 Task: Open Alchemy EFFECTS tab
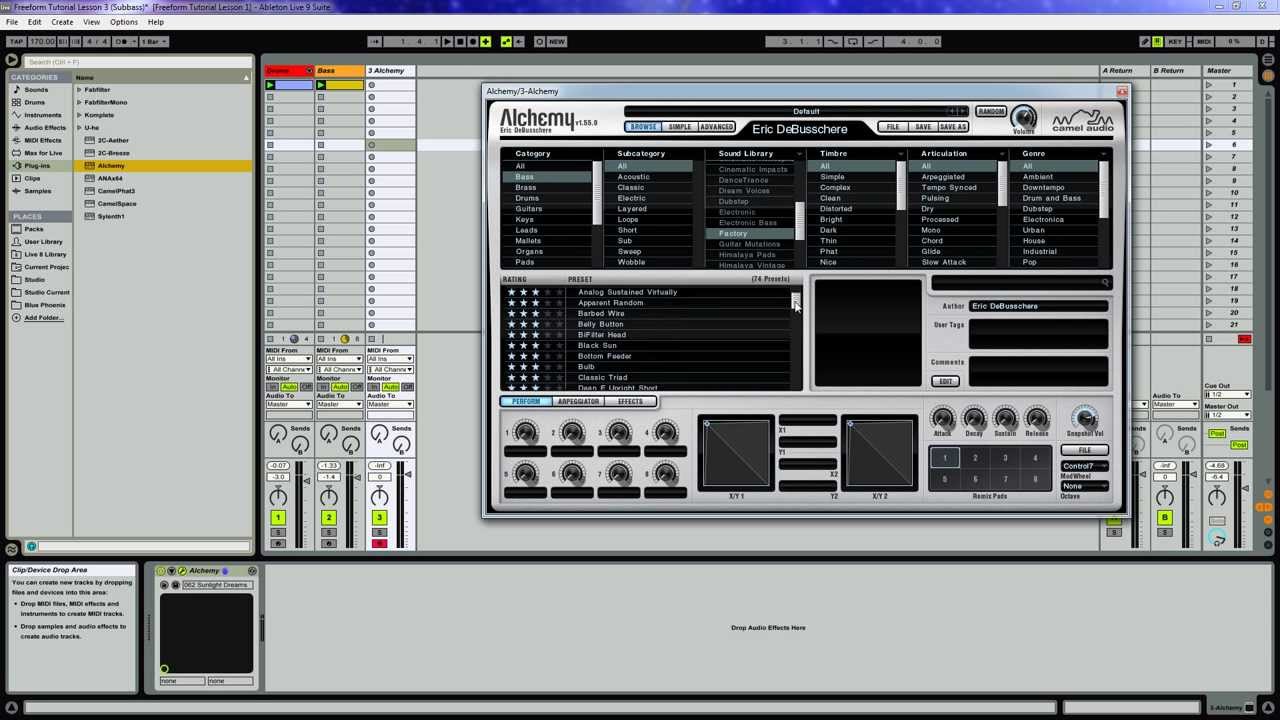tap(630, 401)
